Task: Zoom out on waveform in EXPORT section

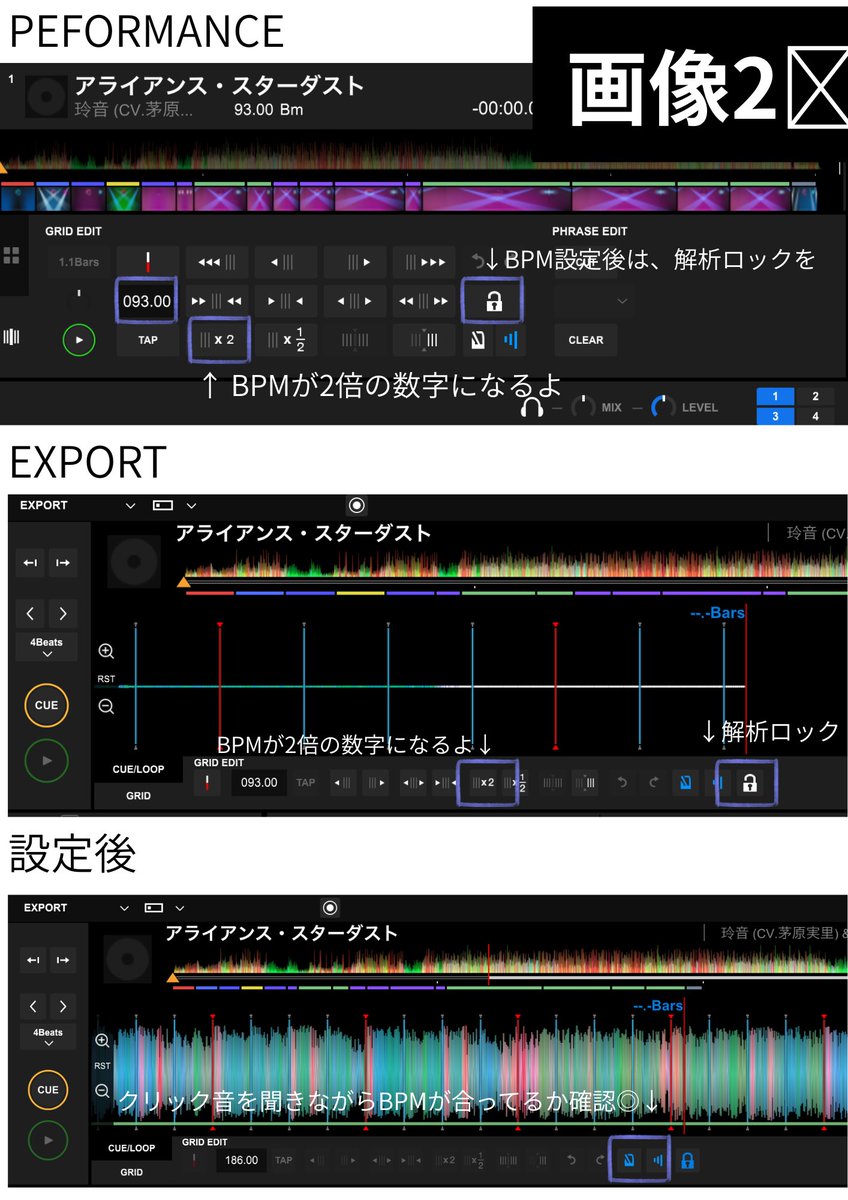Action: pyautogui.click(x=106, y=706)
